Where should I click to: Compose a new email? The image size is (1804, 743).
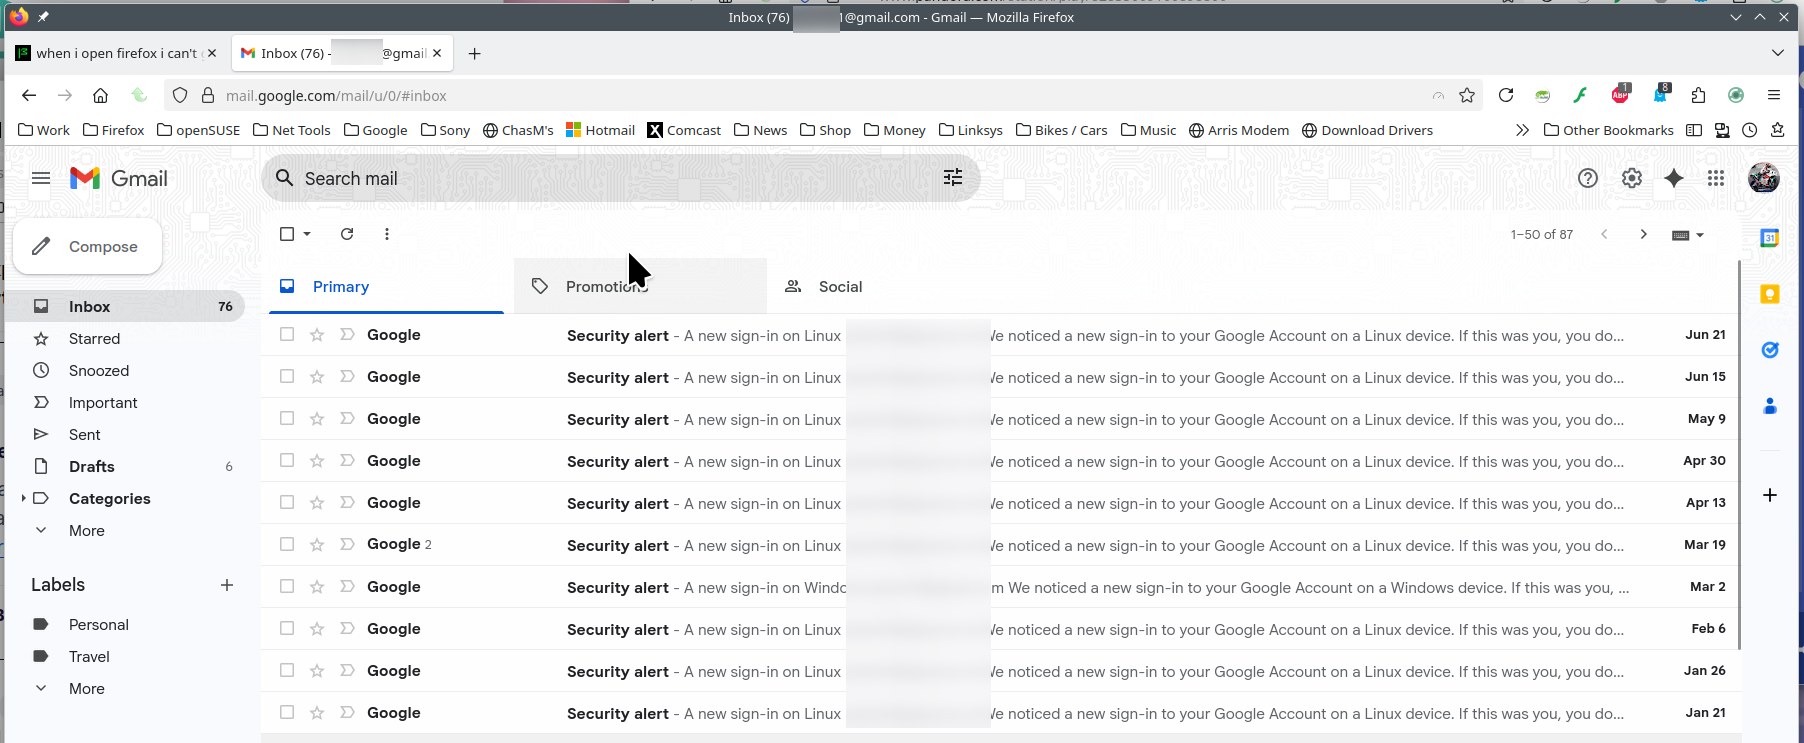87,246
